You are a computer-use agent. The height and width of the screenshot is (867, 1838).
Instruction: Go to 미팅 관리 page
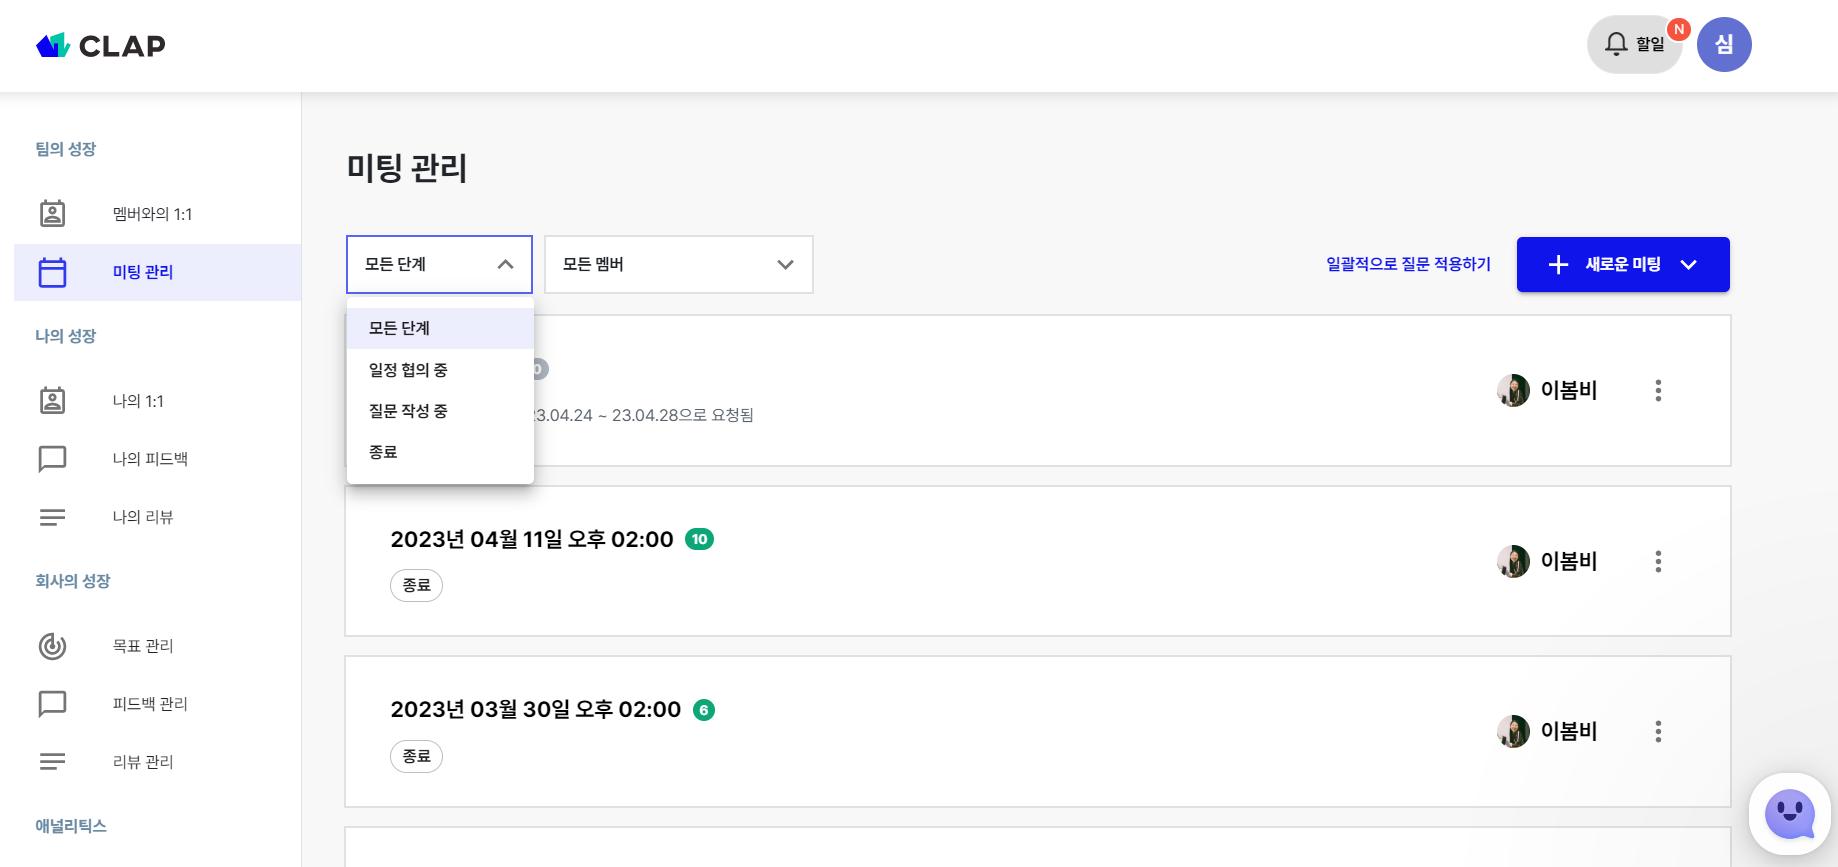[143, 272]
